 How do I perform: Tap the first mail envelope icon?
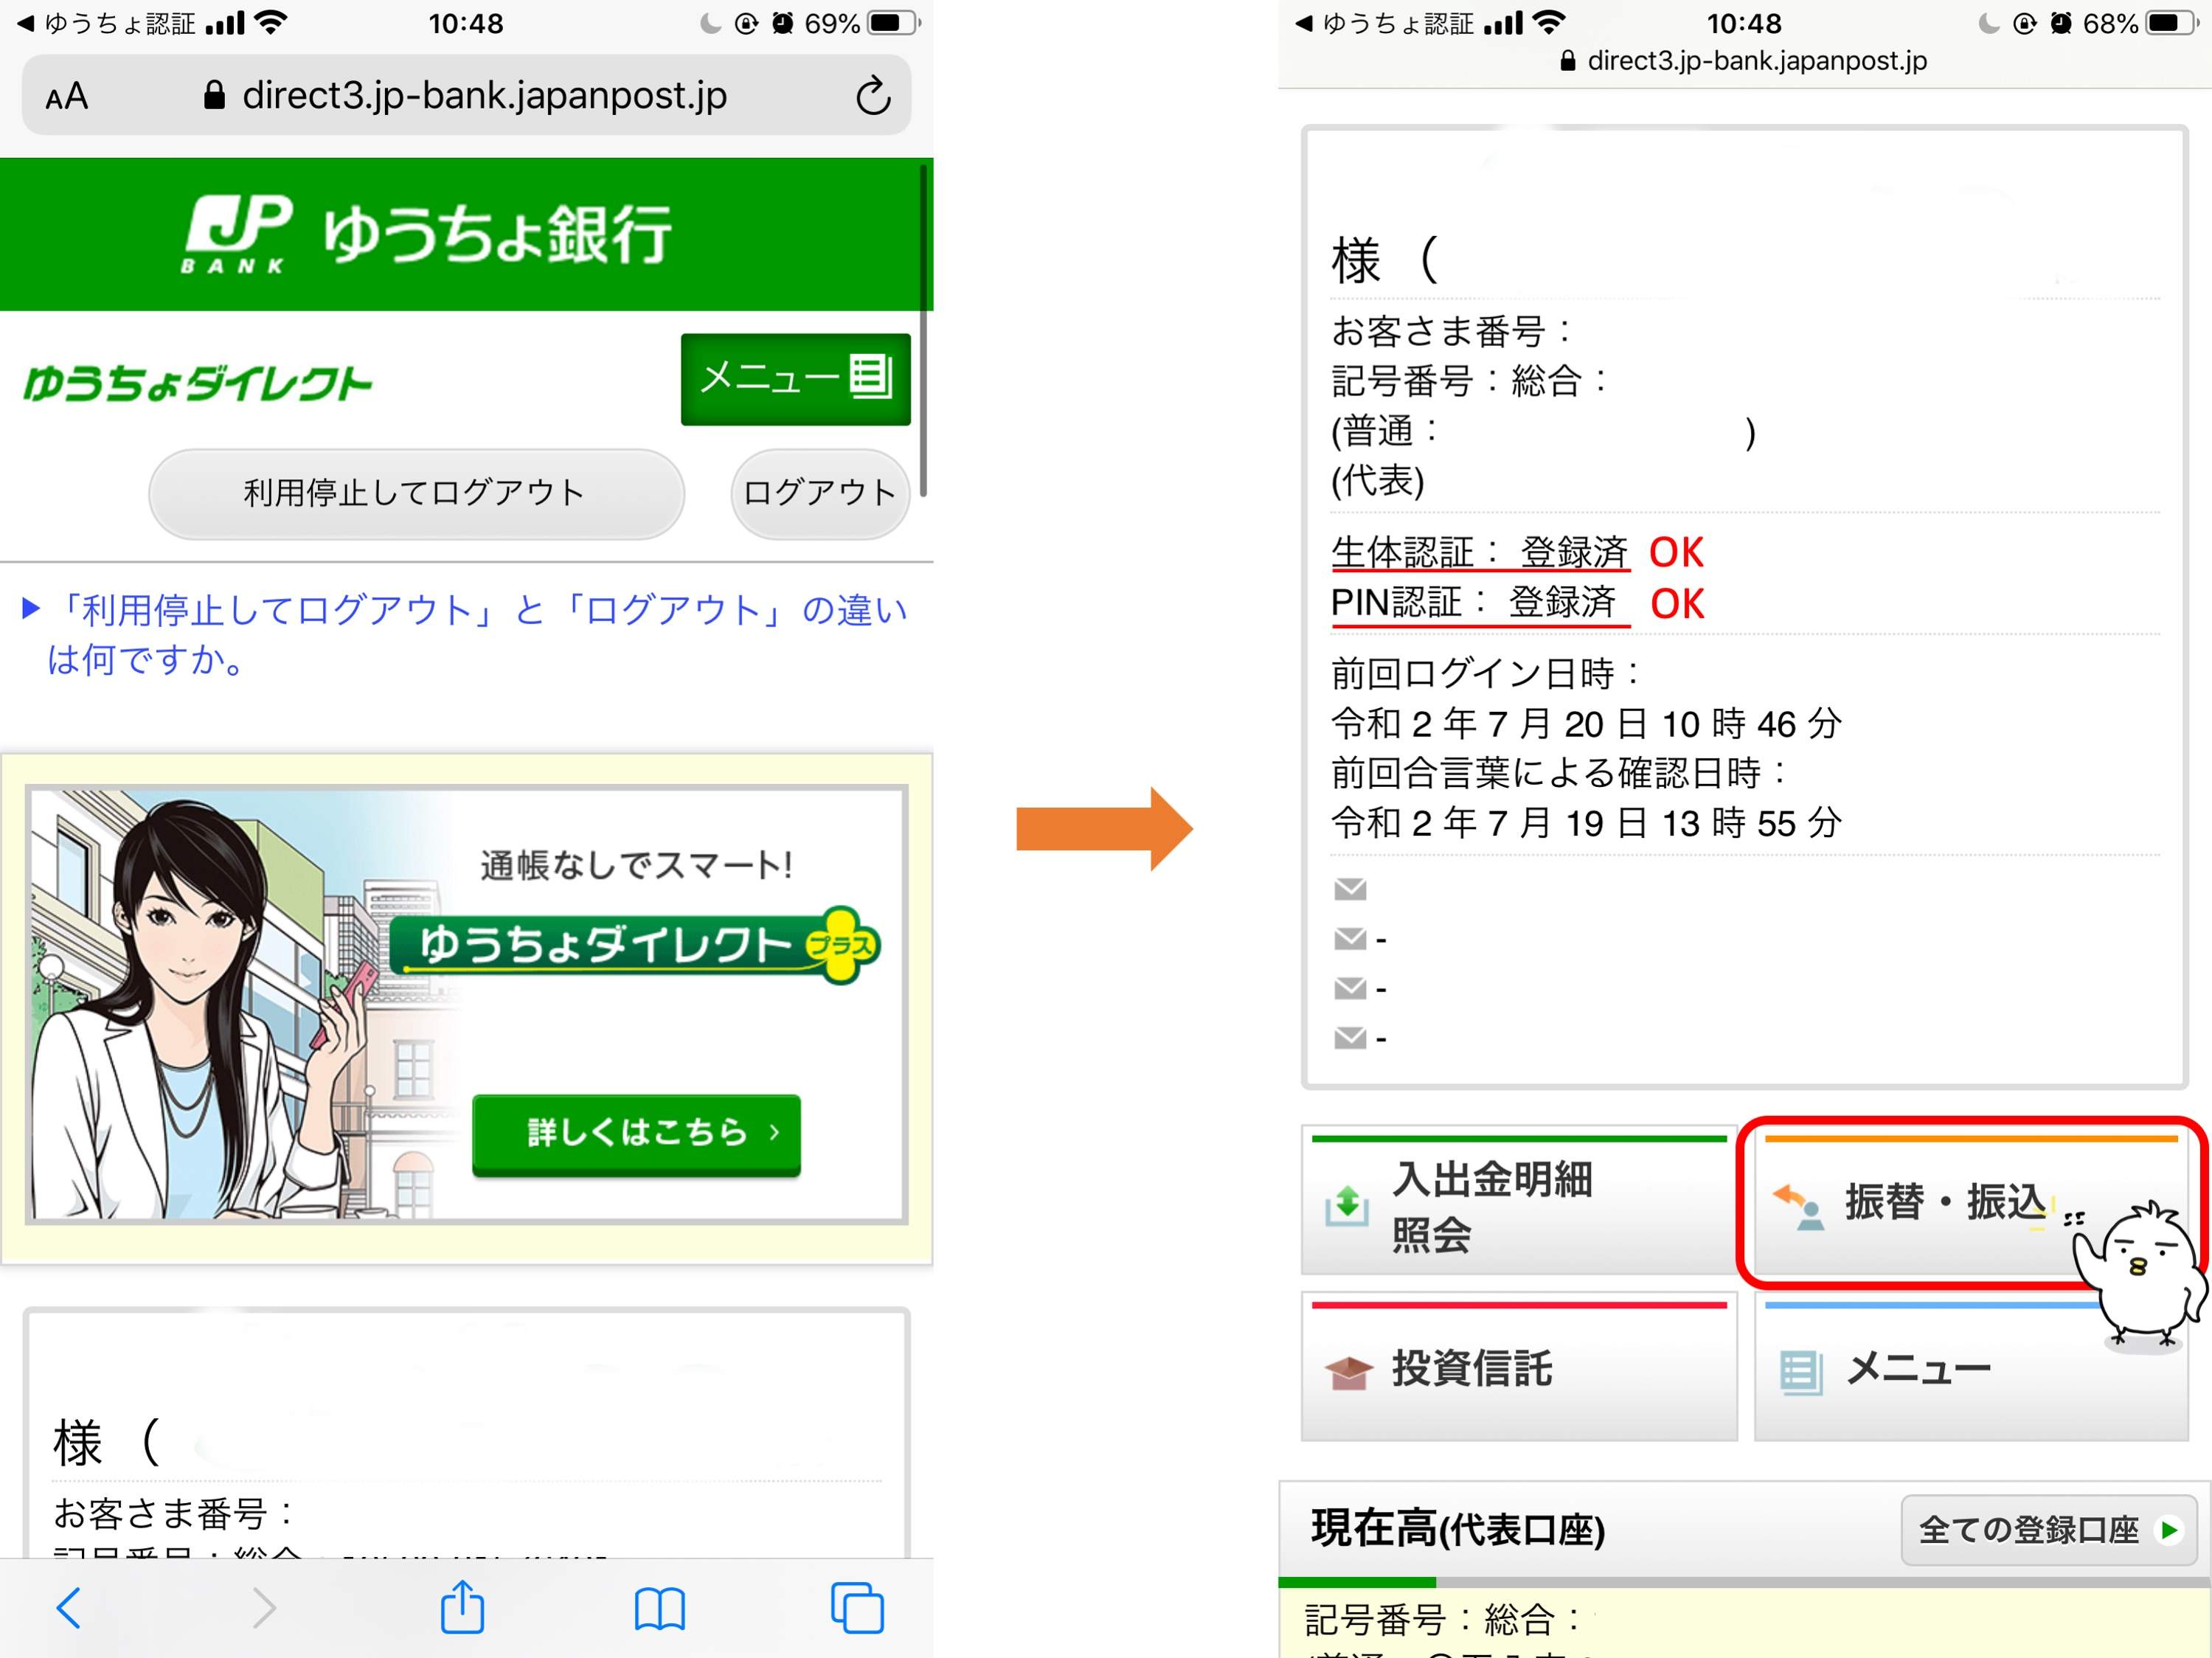point(1350,888)
